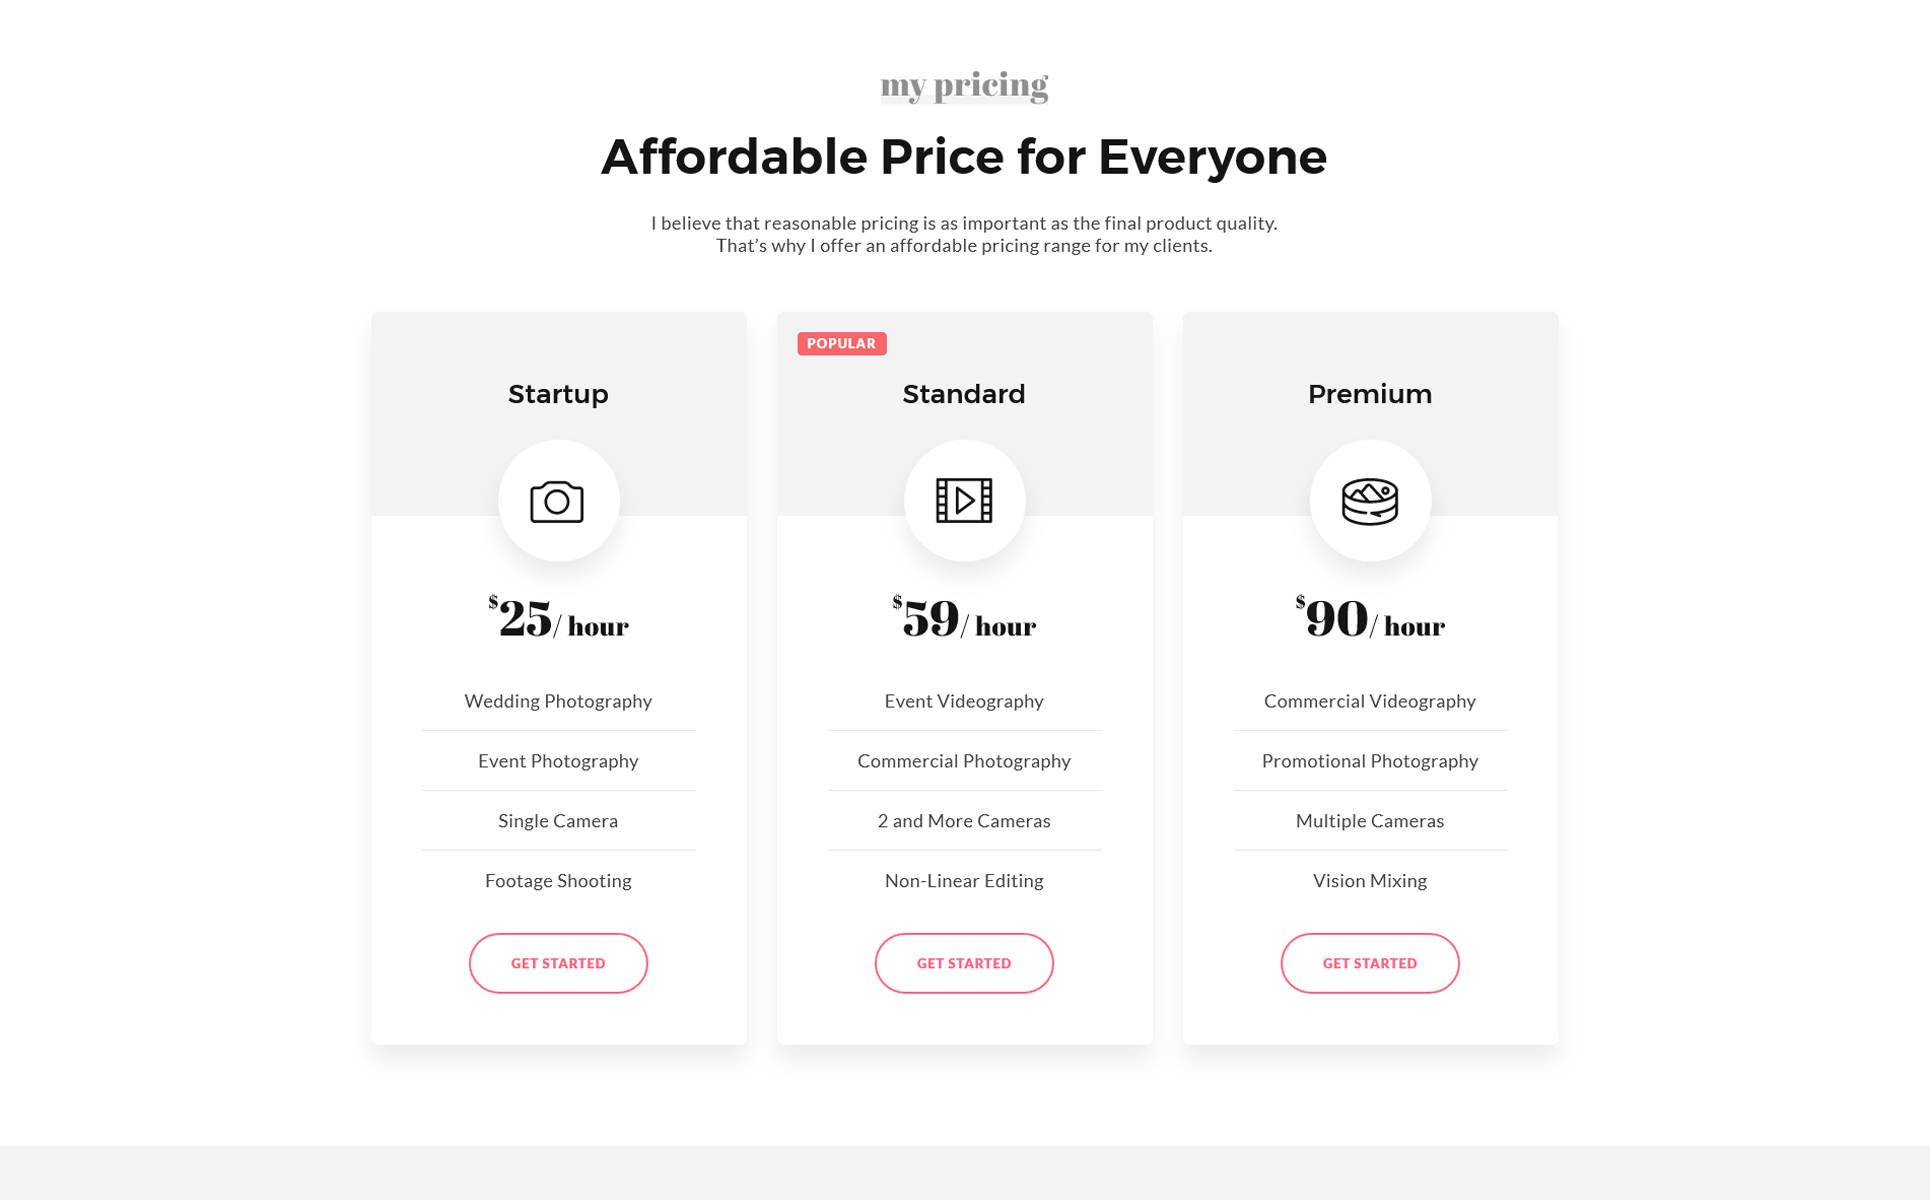This screenshot has width=1930, height=1200.
Task: Click the Wedding Photography feature item
Action: [x=558, y=701]
